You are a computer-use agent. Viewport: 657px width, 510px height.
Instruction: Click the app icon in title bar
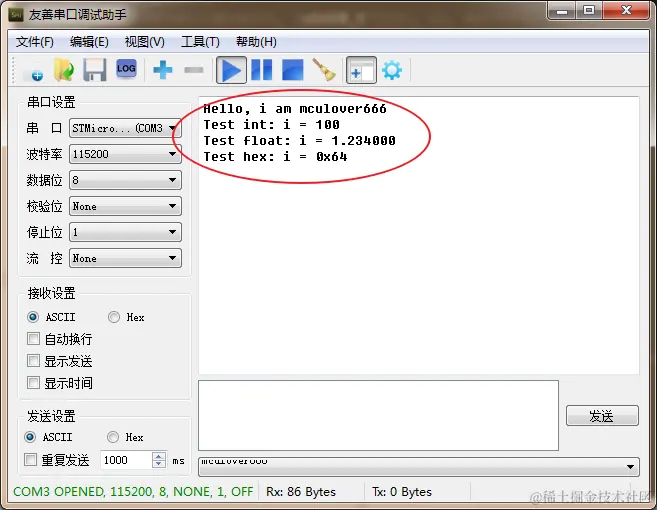pos(16,15)
